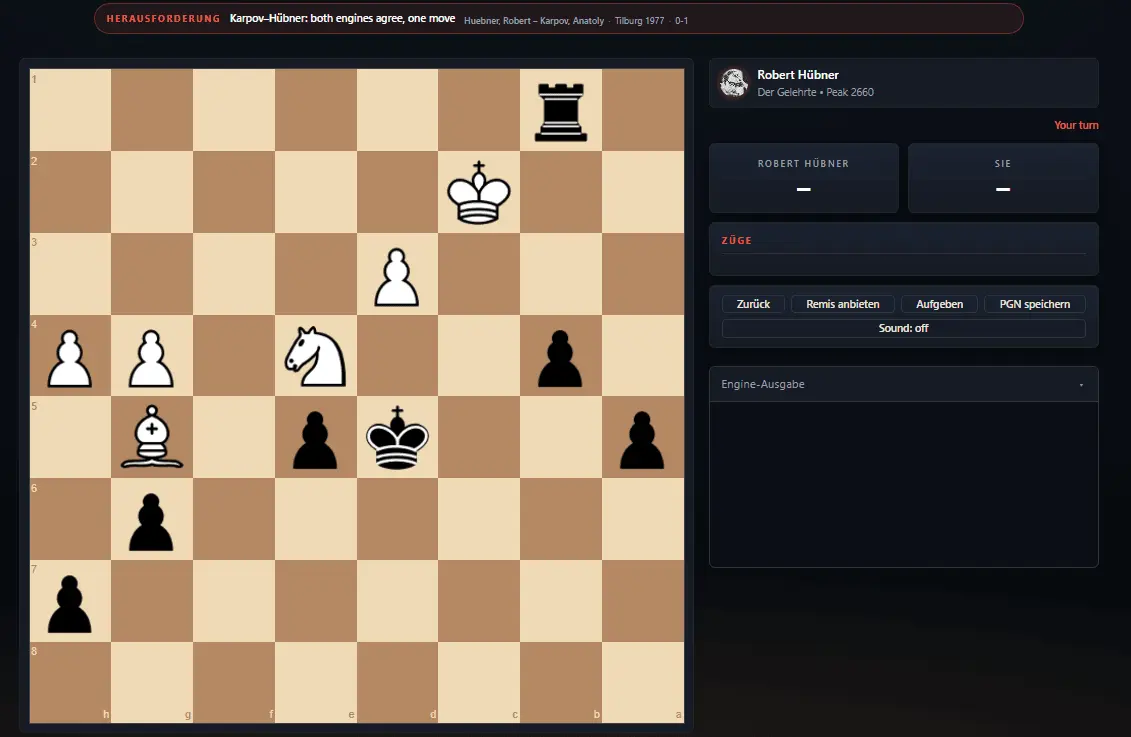Click the 'Tilburg 1977' text in banner
The image size is (1131, 737).
click(639, 21)
